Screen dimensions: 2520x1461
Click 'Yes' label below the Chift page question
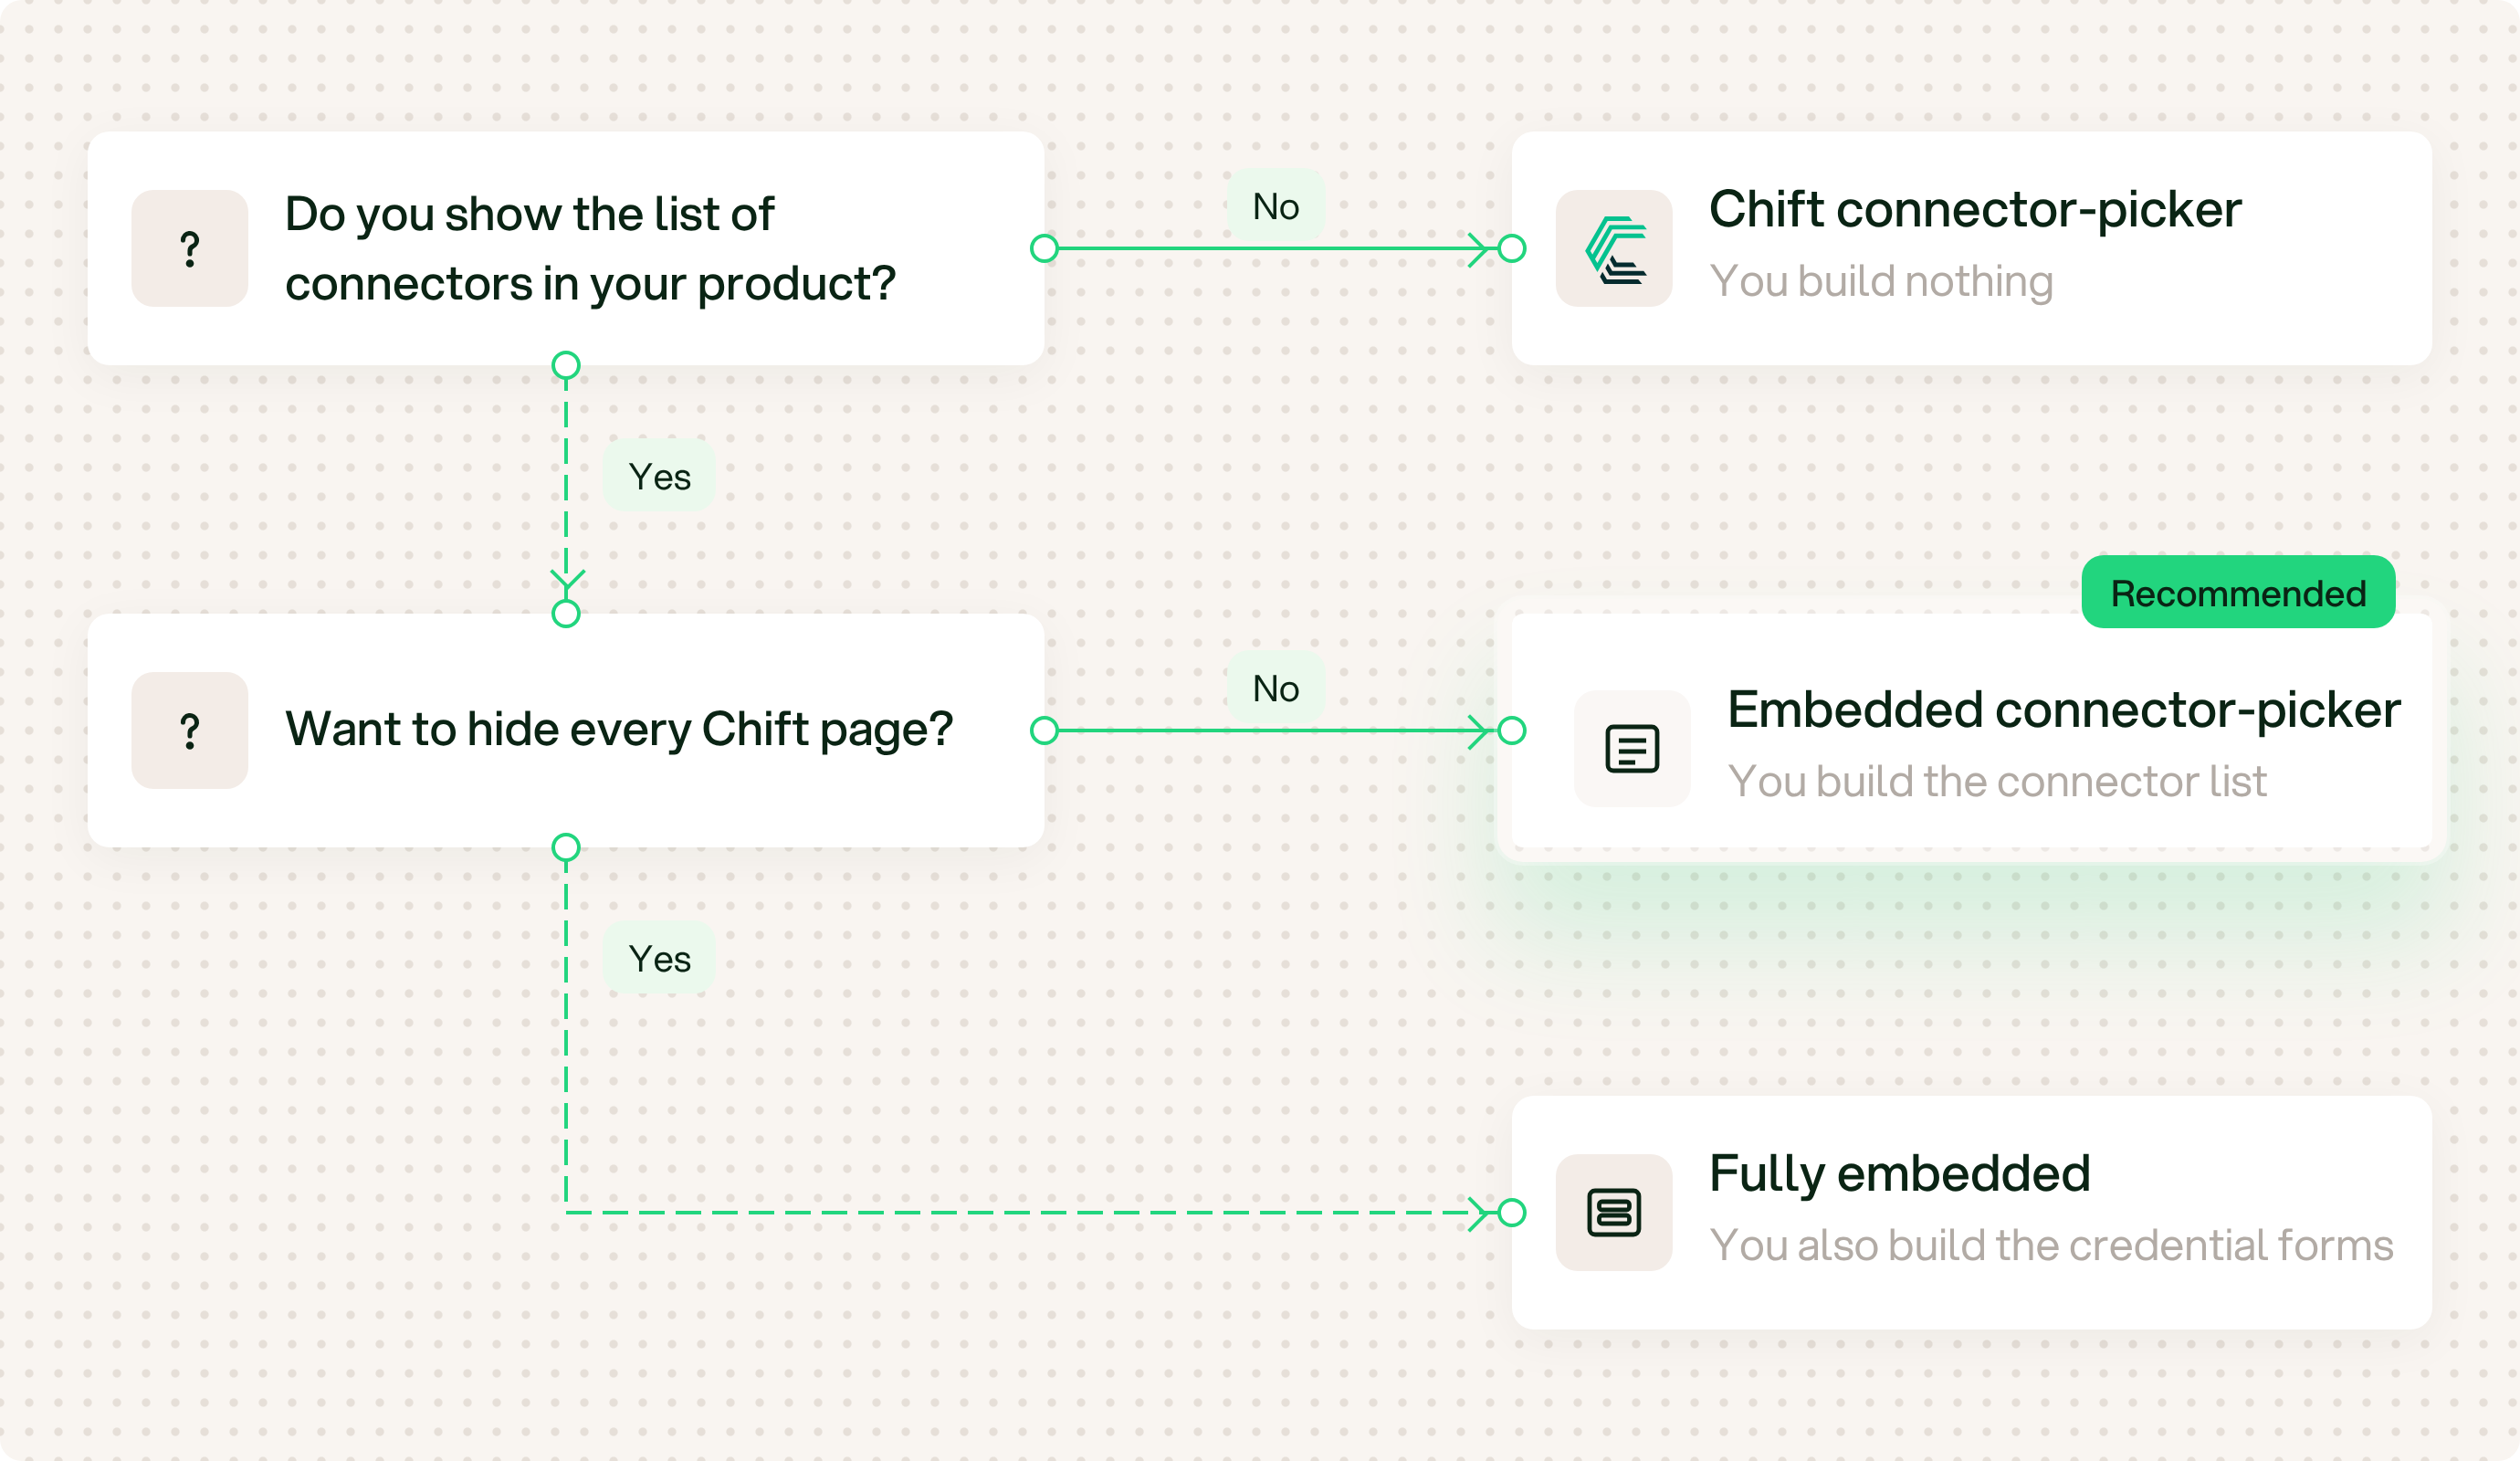click(x=659, y=958)
